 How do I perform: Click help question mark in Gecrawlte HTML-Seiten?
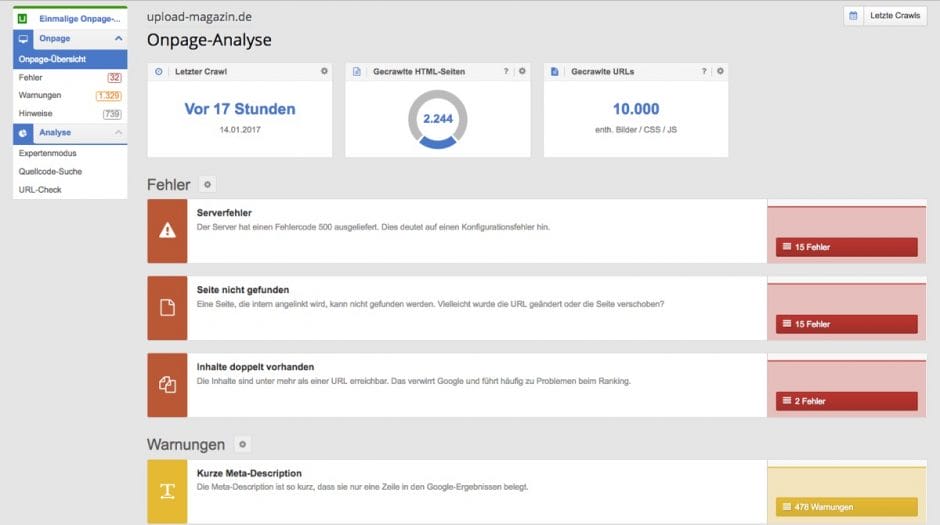coord(506,72)
